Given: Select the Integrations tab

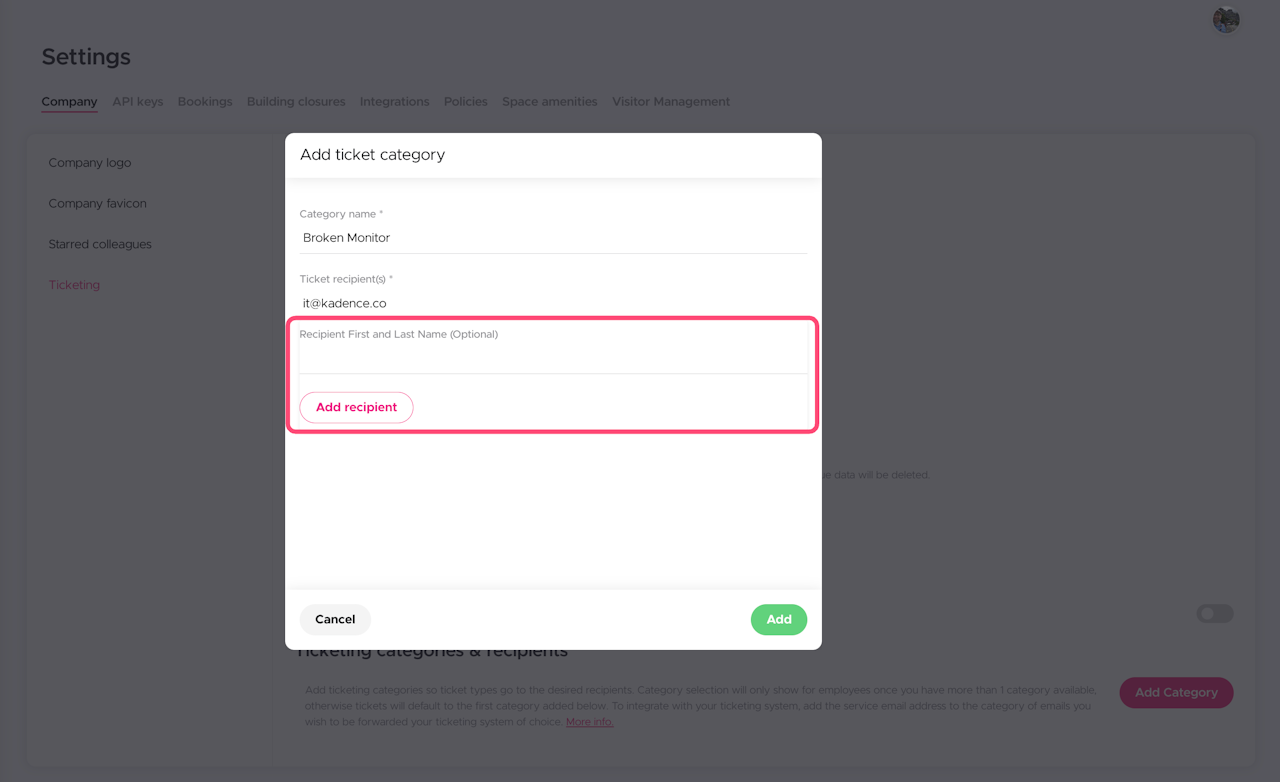Looking at the screenshot, I should [x=394, y=102].
